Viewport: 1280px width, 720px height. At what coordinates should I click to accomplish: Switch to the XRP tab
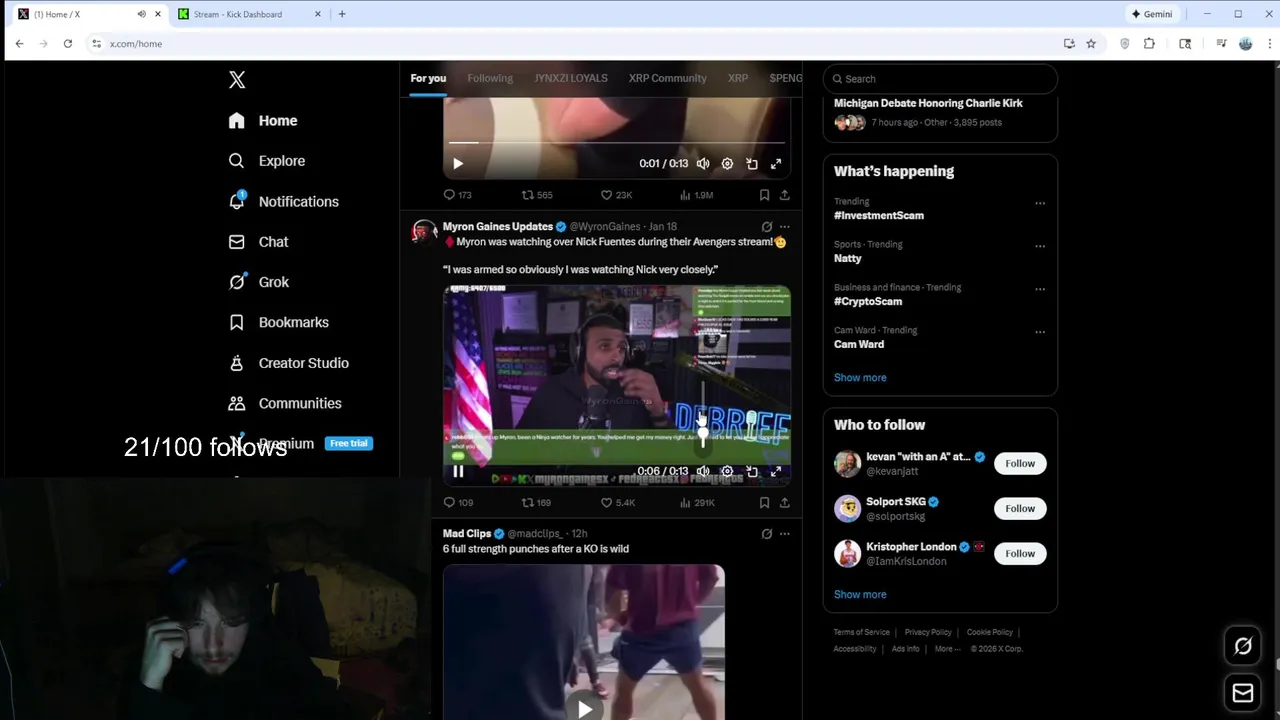(738, 78)
